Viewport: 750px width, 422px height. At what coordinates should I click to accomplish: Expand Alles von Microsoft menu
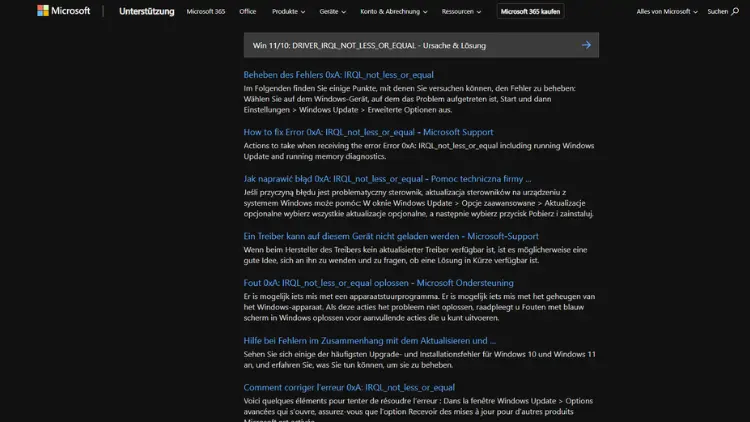[667, 12]
